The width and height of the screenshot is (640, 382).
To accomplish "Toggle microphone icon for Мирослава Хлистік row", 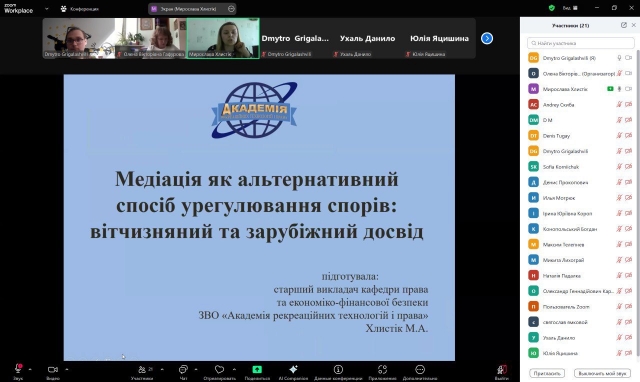I will tap(619, 89).
